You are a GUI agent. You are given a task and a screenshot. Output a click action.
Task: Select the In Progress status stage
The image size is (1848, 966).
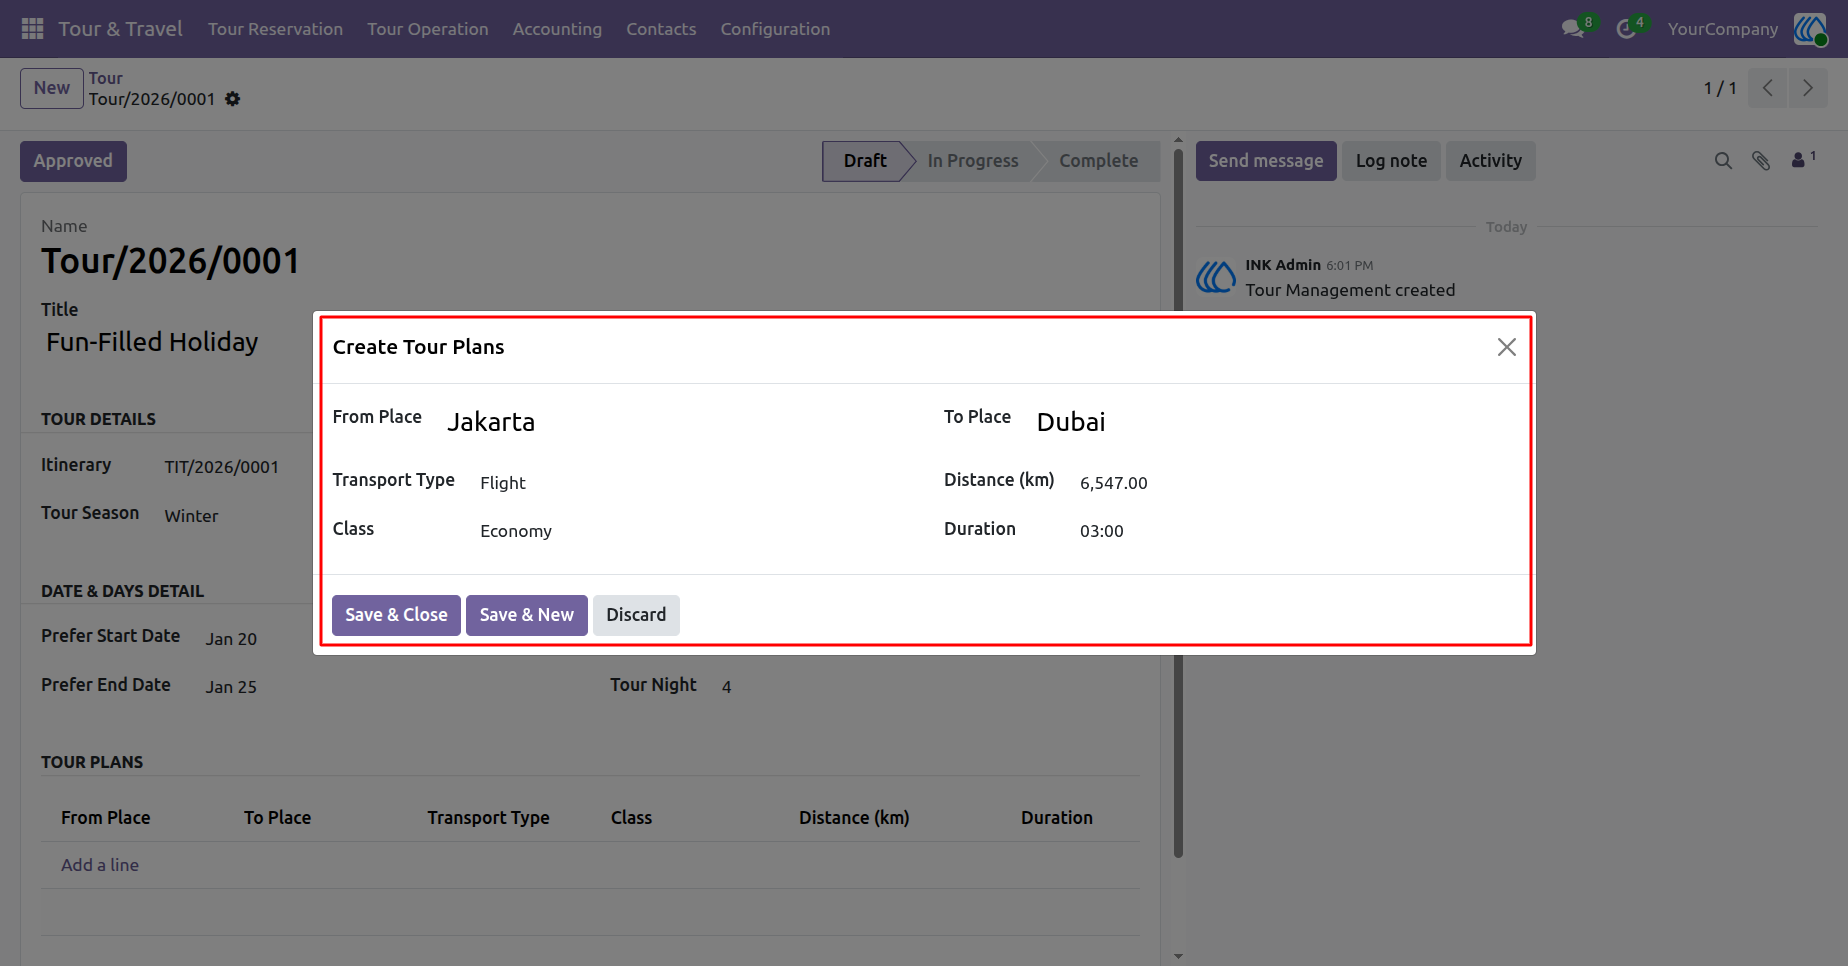point(972,161)
